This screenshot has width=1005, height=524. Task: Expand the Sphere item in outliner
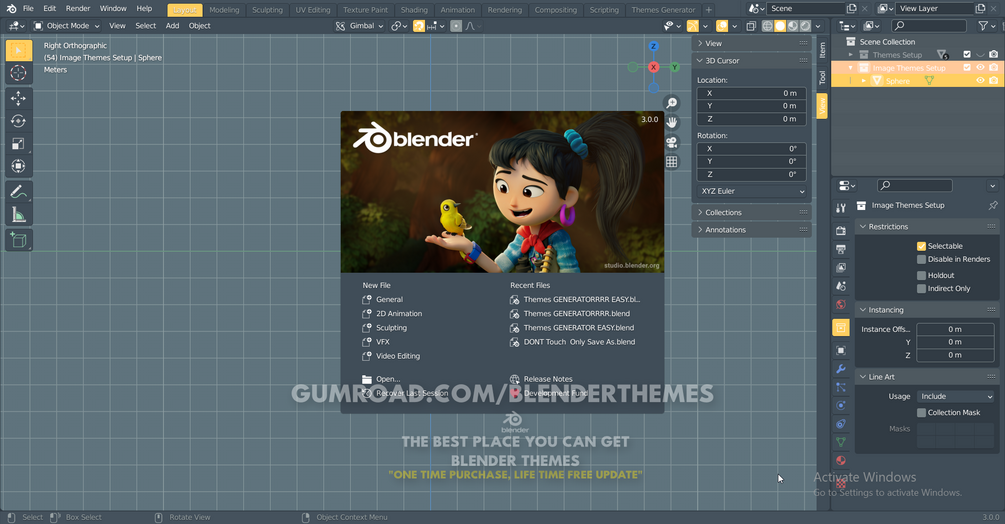coord(863,81)
